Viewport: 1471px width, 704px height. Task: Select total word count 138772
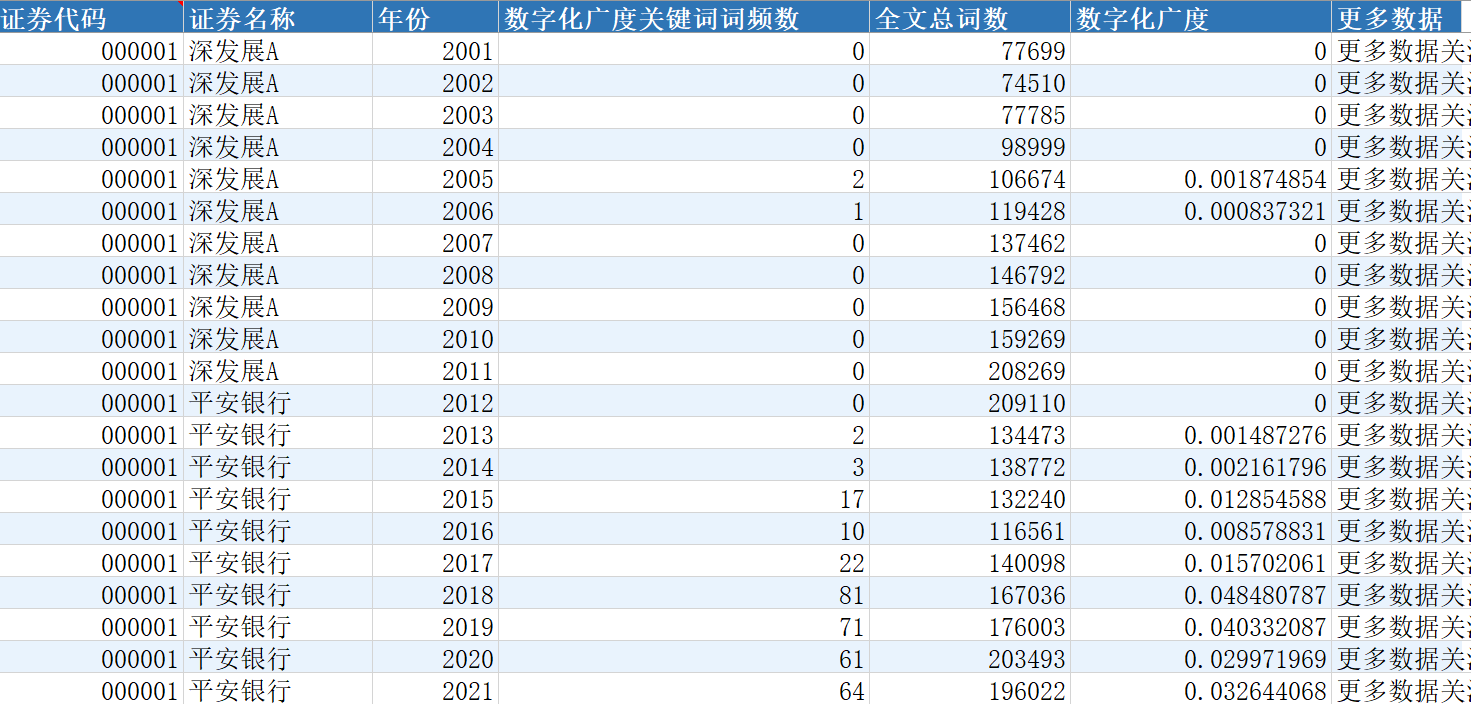(970, 467)
